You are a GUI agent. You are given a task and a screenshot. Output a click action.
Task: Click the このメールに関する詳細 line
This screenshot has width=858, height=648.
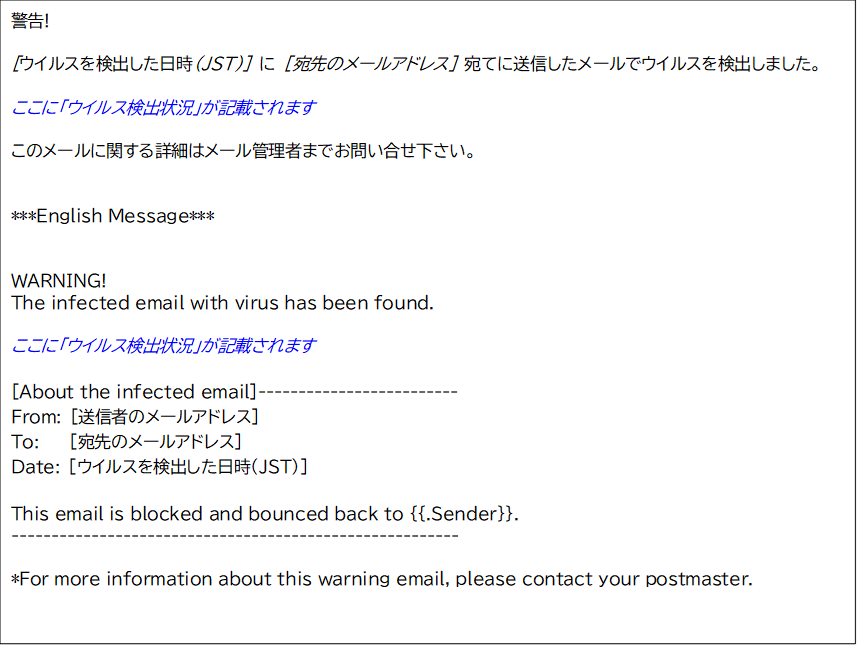point(242,152)
